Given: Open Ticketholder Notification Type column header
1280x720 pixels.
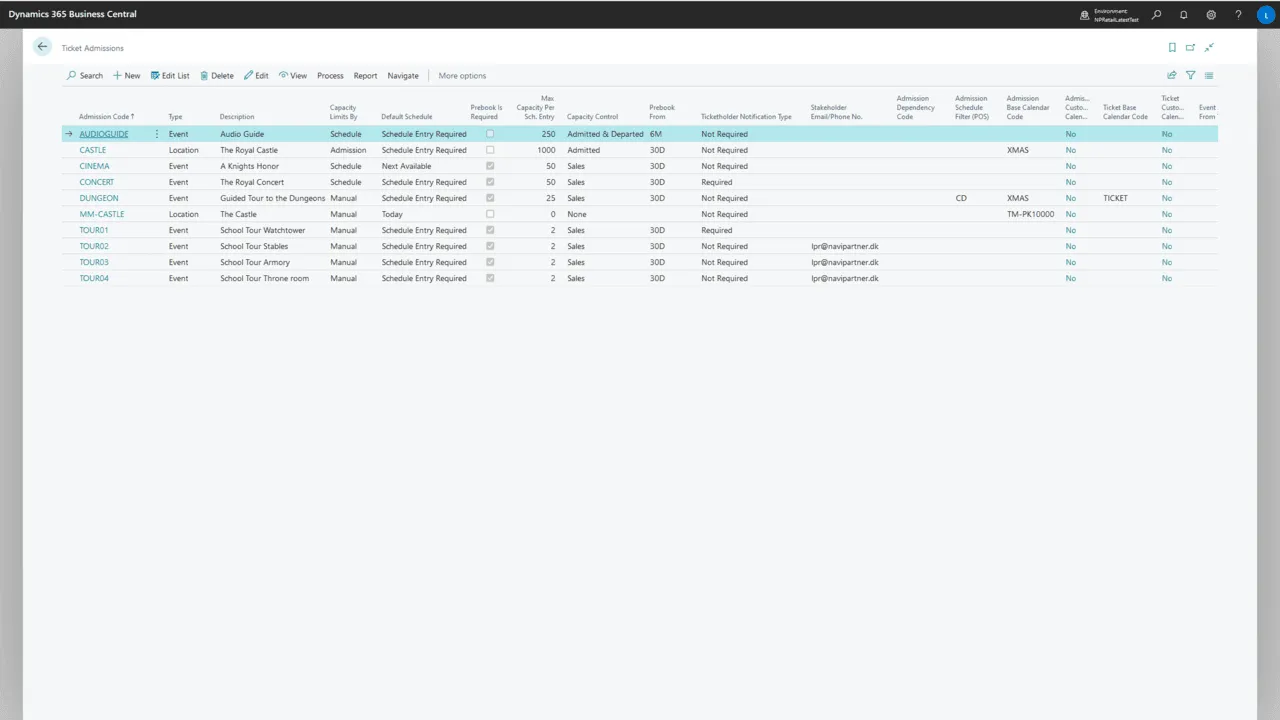Looking at the screenshot, I should click(x=746, y=117).
